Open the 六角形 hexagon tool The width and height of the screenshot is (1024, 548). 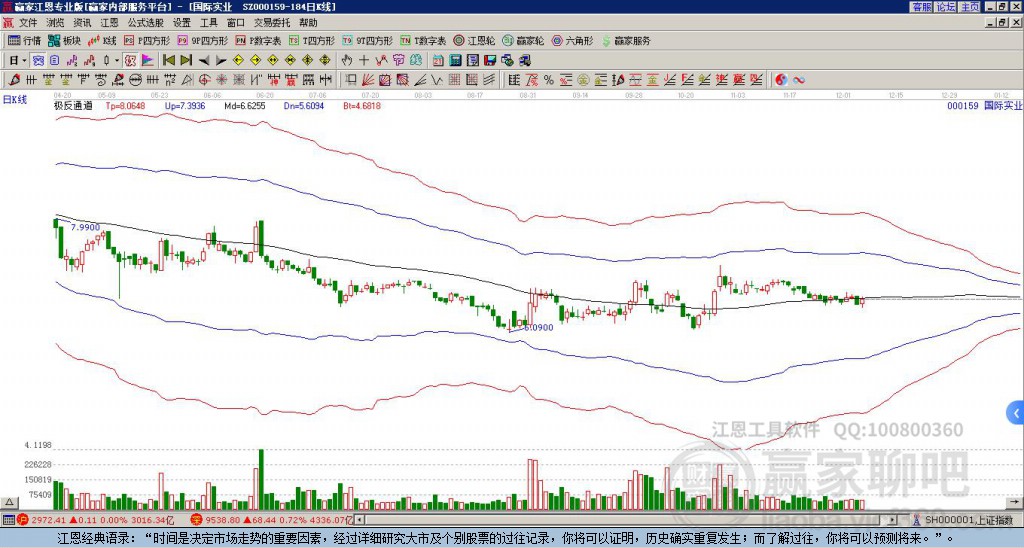tap(572, 41)
